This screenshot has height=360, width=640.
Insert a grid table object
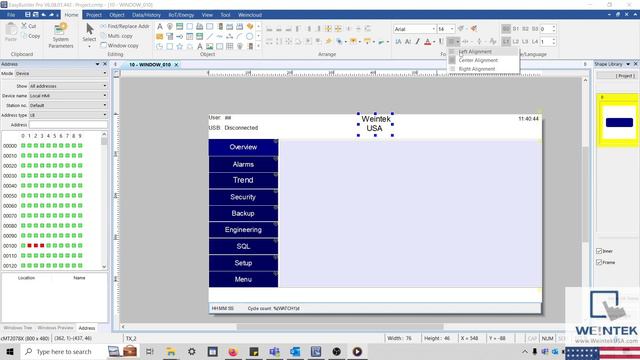pos(229,47)
